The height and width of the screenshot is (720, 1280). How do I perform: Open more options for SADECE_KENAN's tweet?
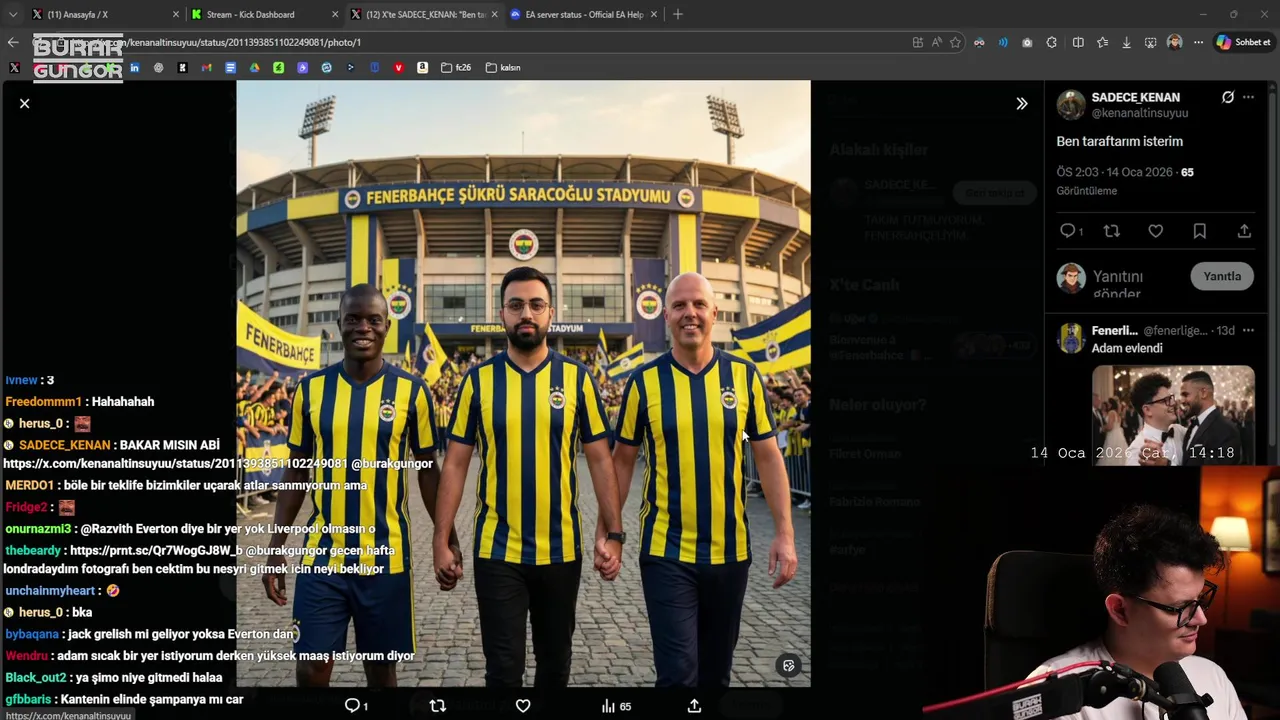(x=1248, y=97)
